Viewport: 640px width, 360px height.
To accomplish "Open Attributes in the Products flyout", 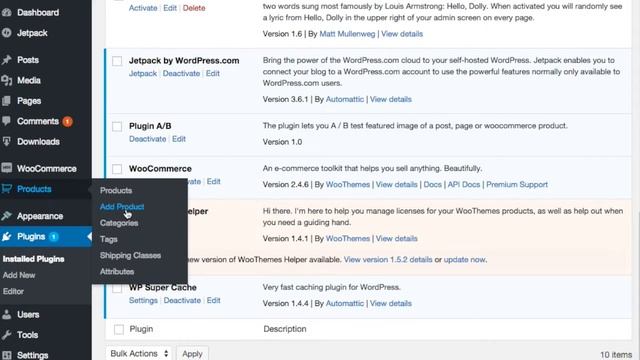I will [117, 271].
